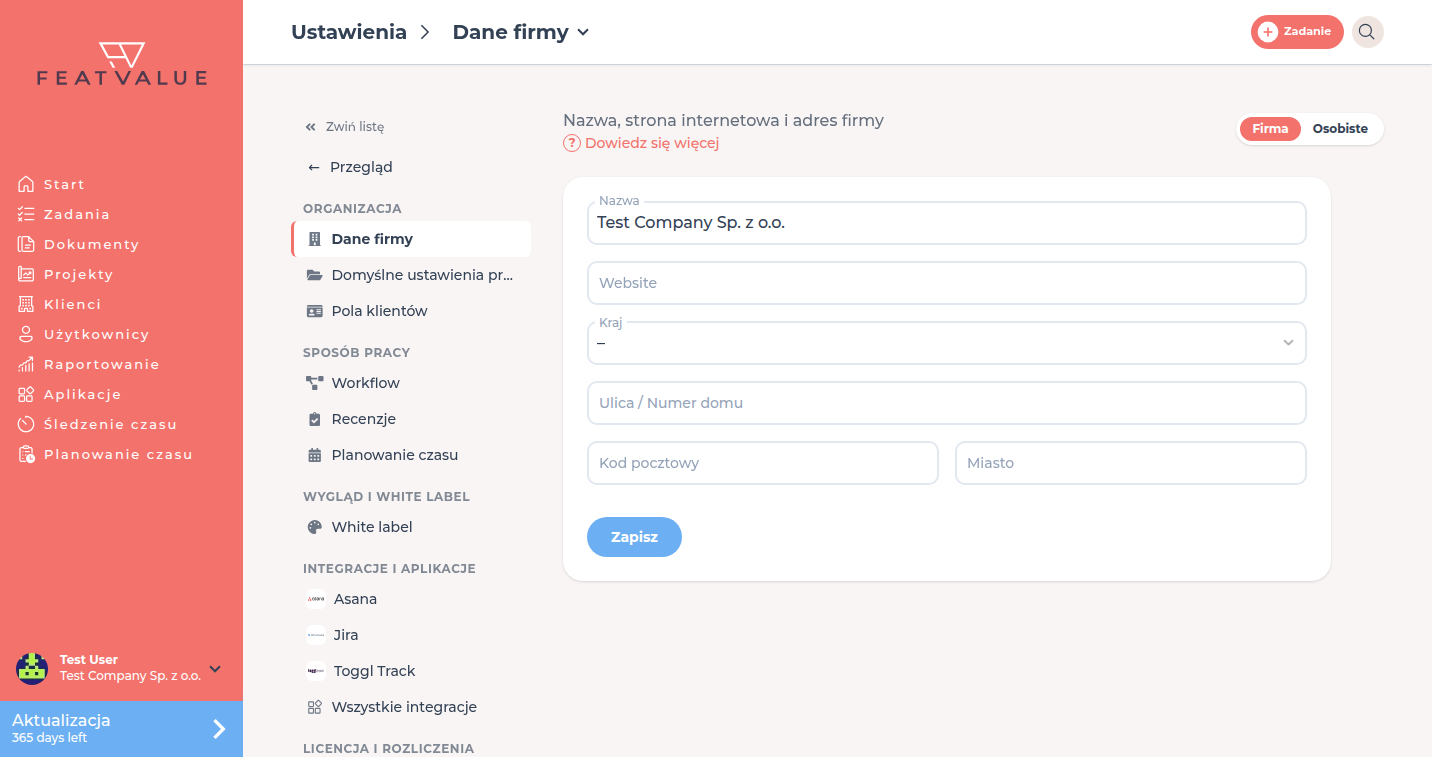Open Aplikacje in the sidebar
The width and height of the screenshot is (1432, 757).
[70, 394]
